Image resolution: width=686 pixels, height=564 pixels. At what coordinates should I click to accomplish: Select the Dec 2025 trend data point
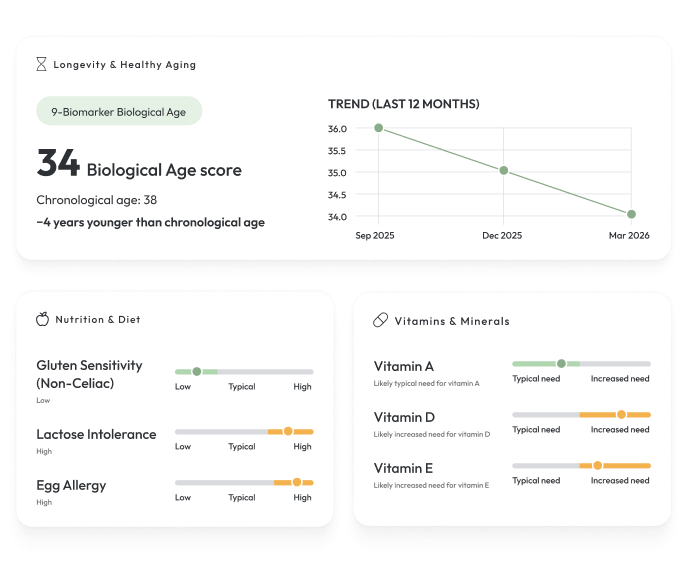click(504, 170)
